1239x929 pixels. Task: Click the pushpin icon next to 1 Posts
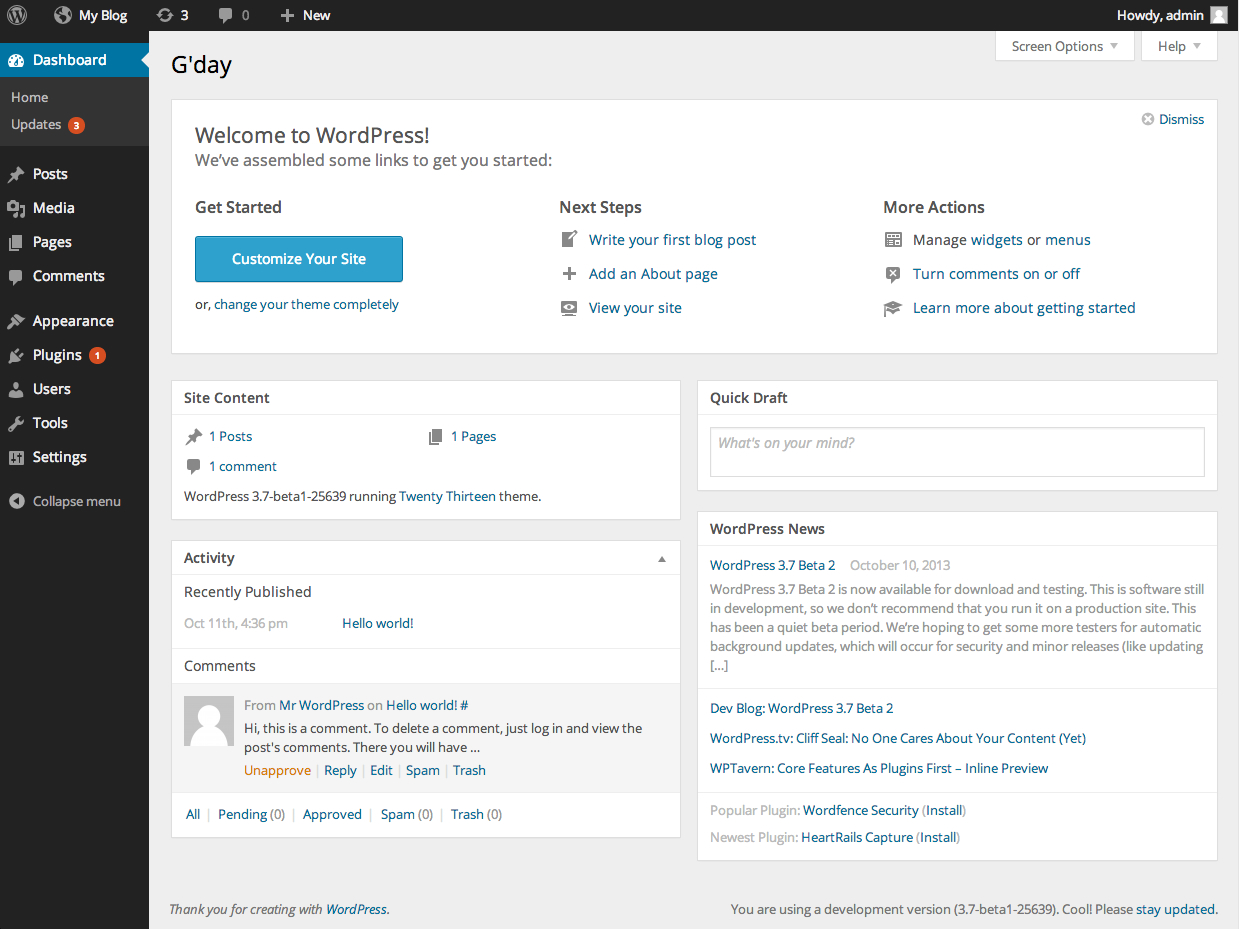194,437
